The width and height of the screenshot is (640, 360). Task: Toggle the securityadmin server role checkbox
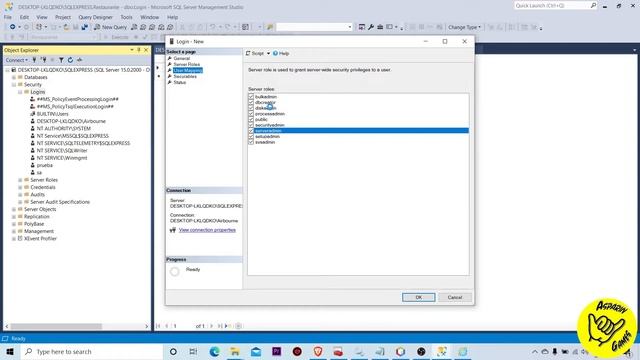click(251, 125)
